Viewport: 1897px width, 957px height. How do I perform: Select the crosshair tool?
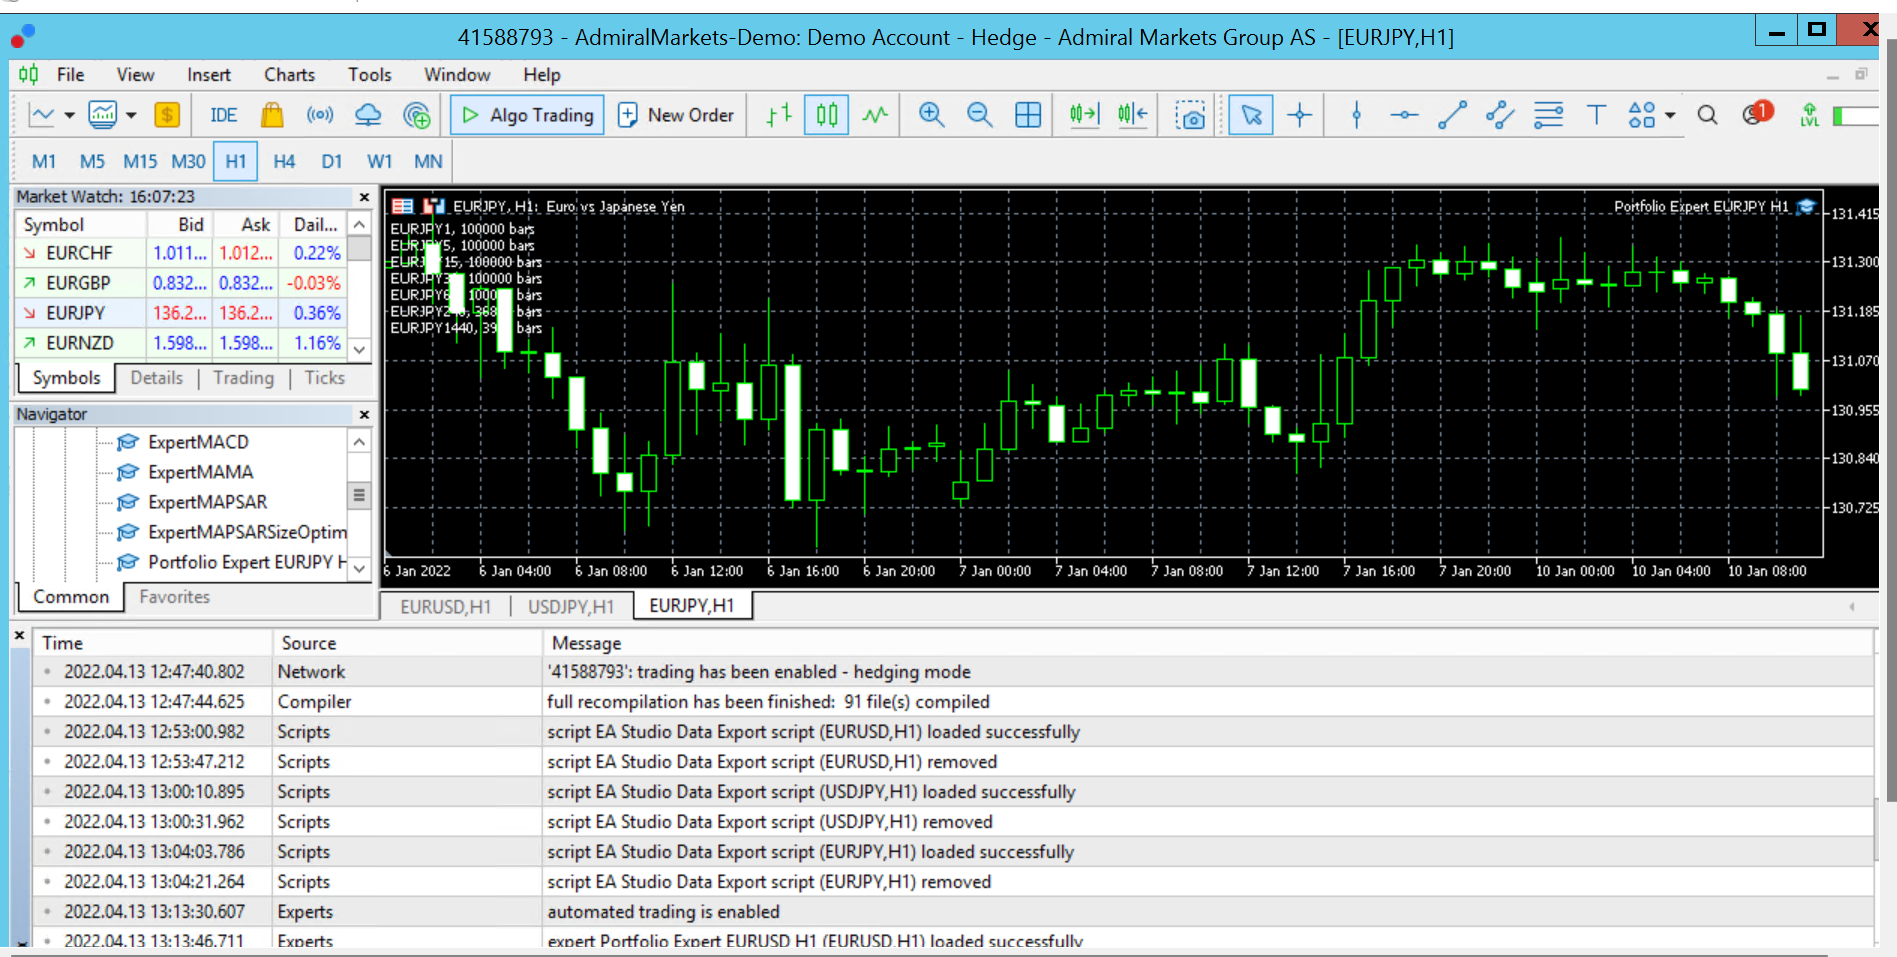(1300, 115)
